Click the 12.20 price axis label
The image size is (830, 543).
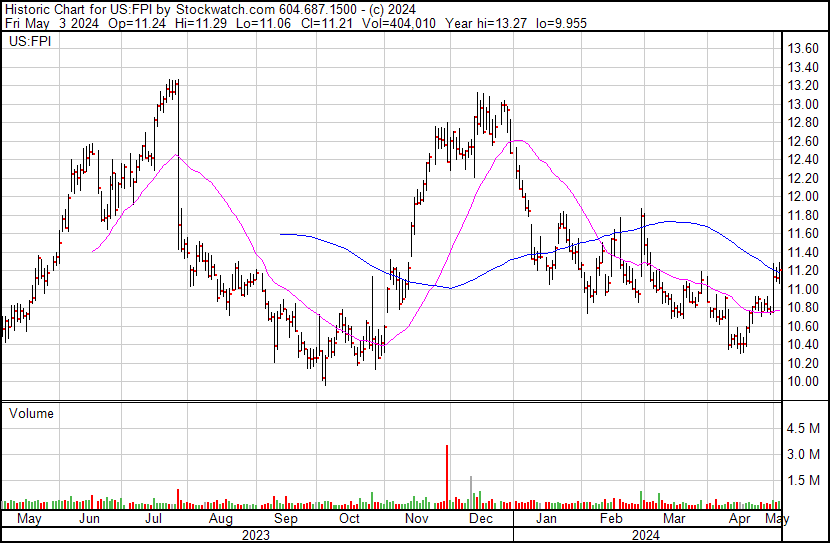tap(803, 178)
